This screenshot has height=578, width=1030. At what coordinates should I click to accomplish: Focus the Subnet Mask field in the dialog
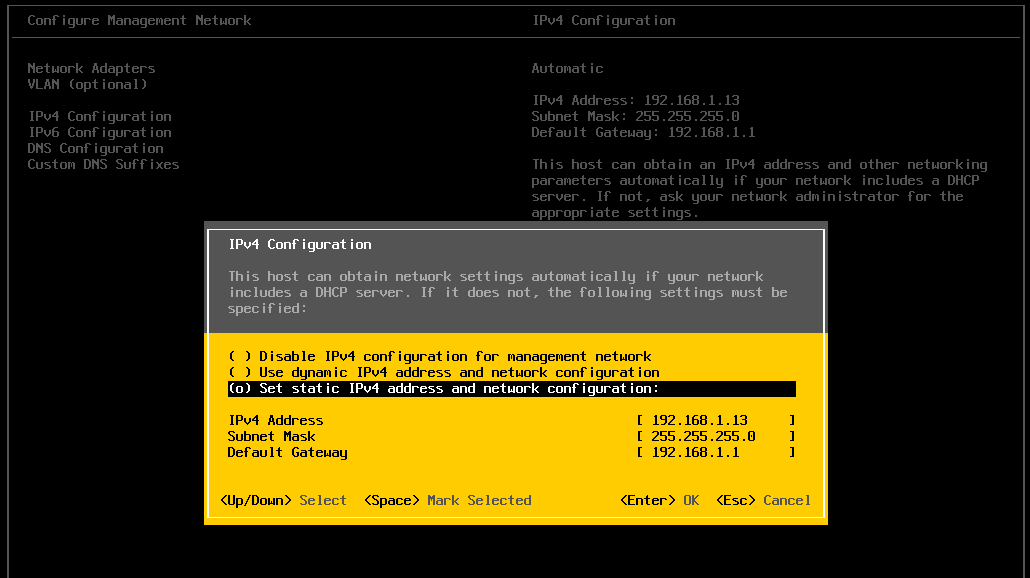[715, 436]
